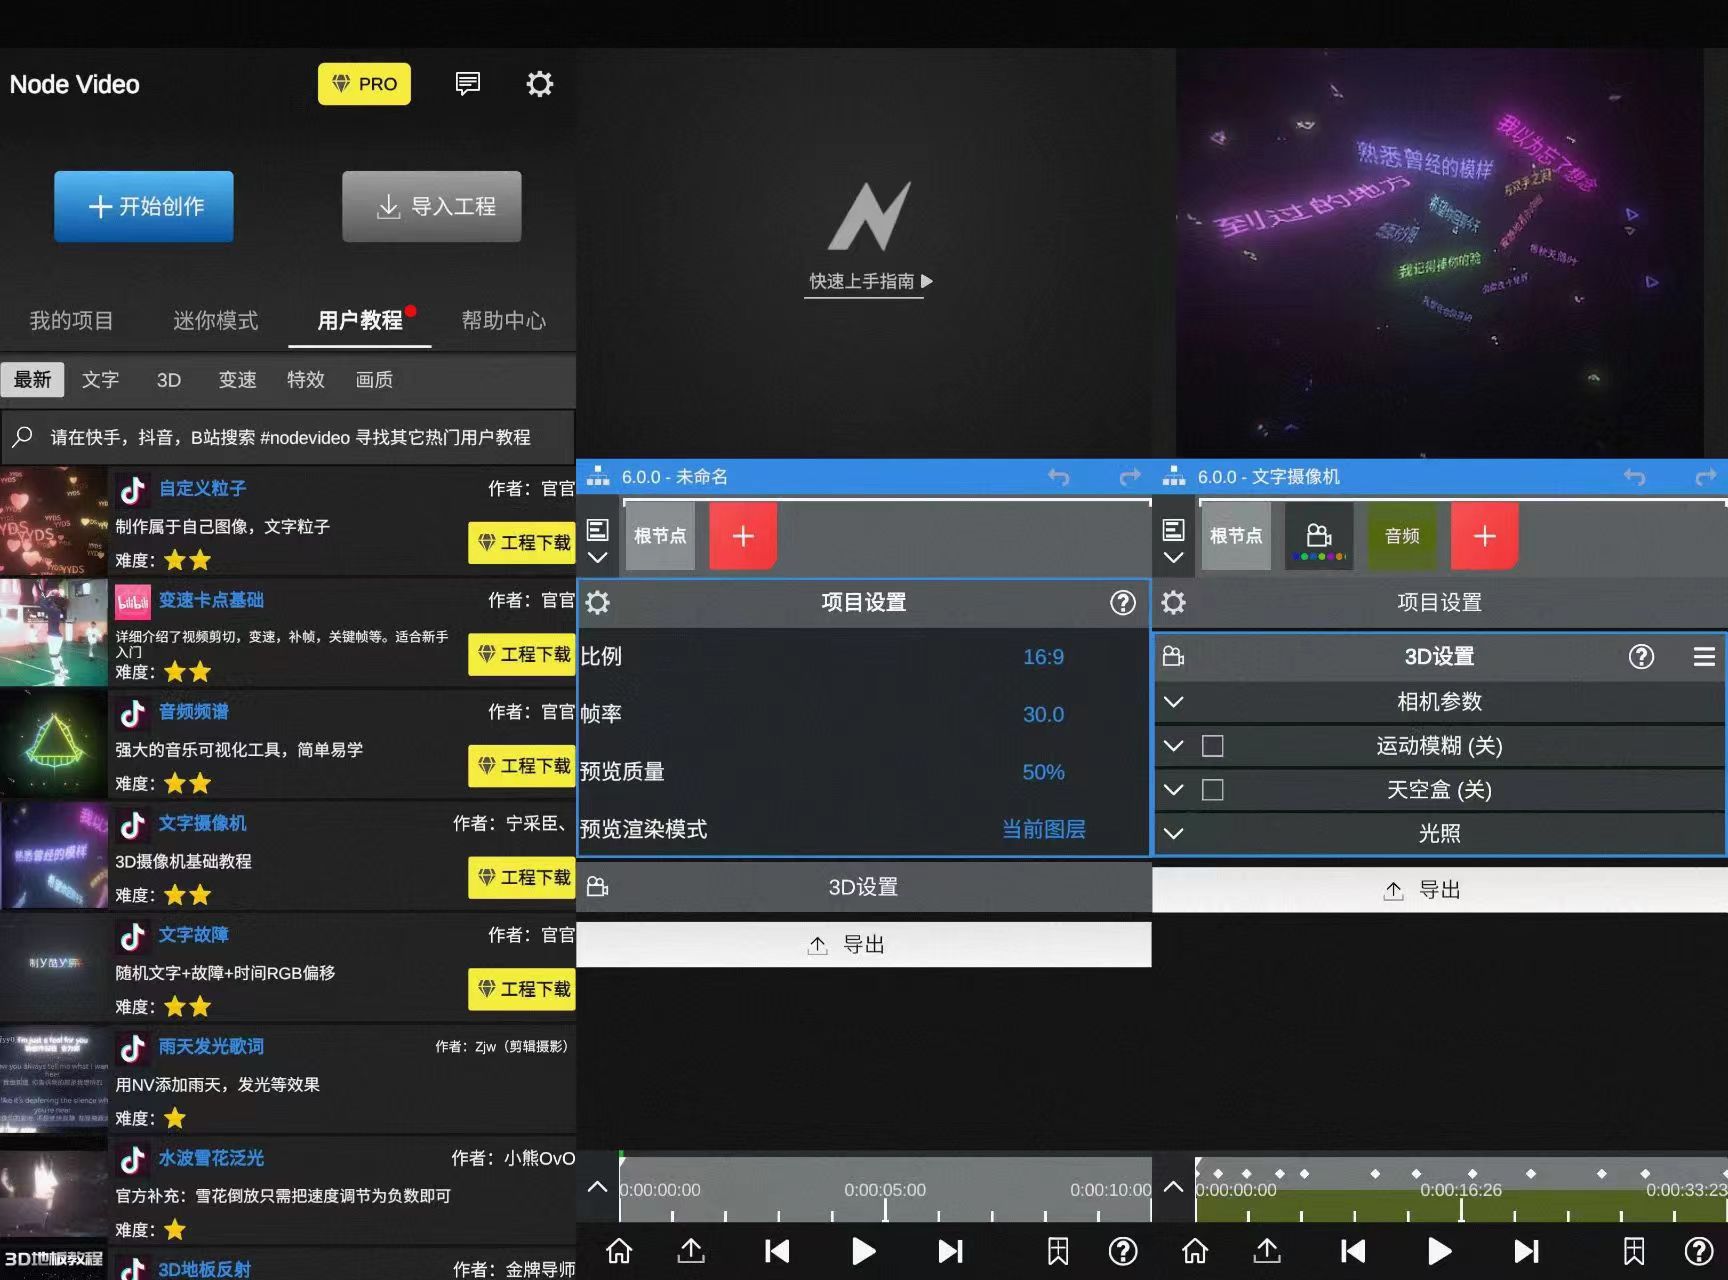
Task: Undo in the 未命名 project title bar
Action: click(x=1058, y=477)
